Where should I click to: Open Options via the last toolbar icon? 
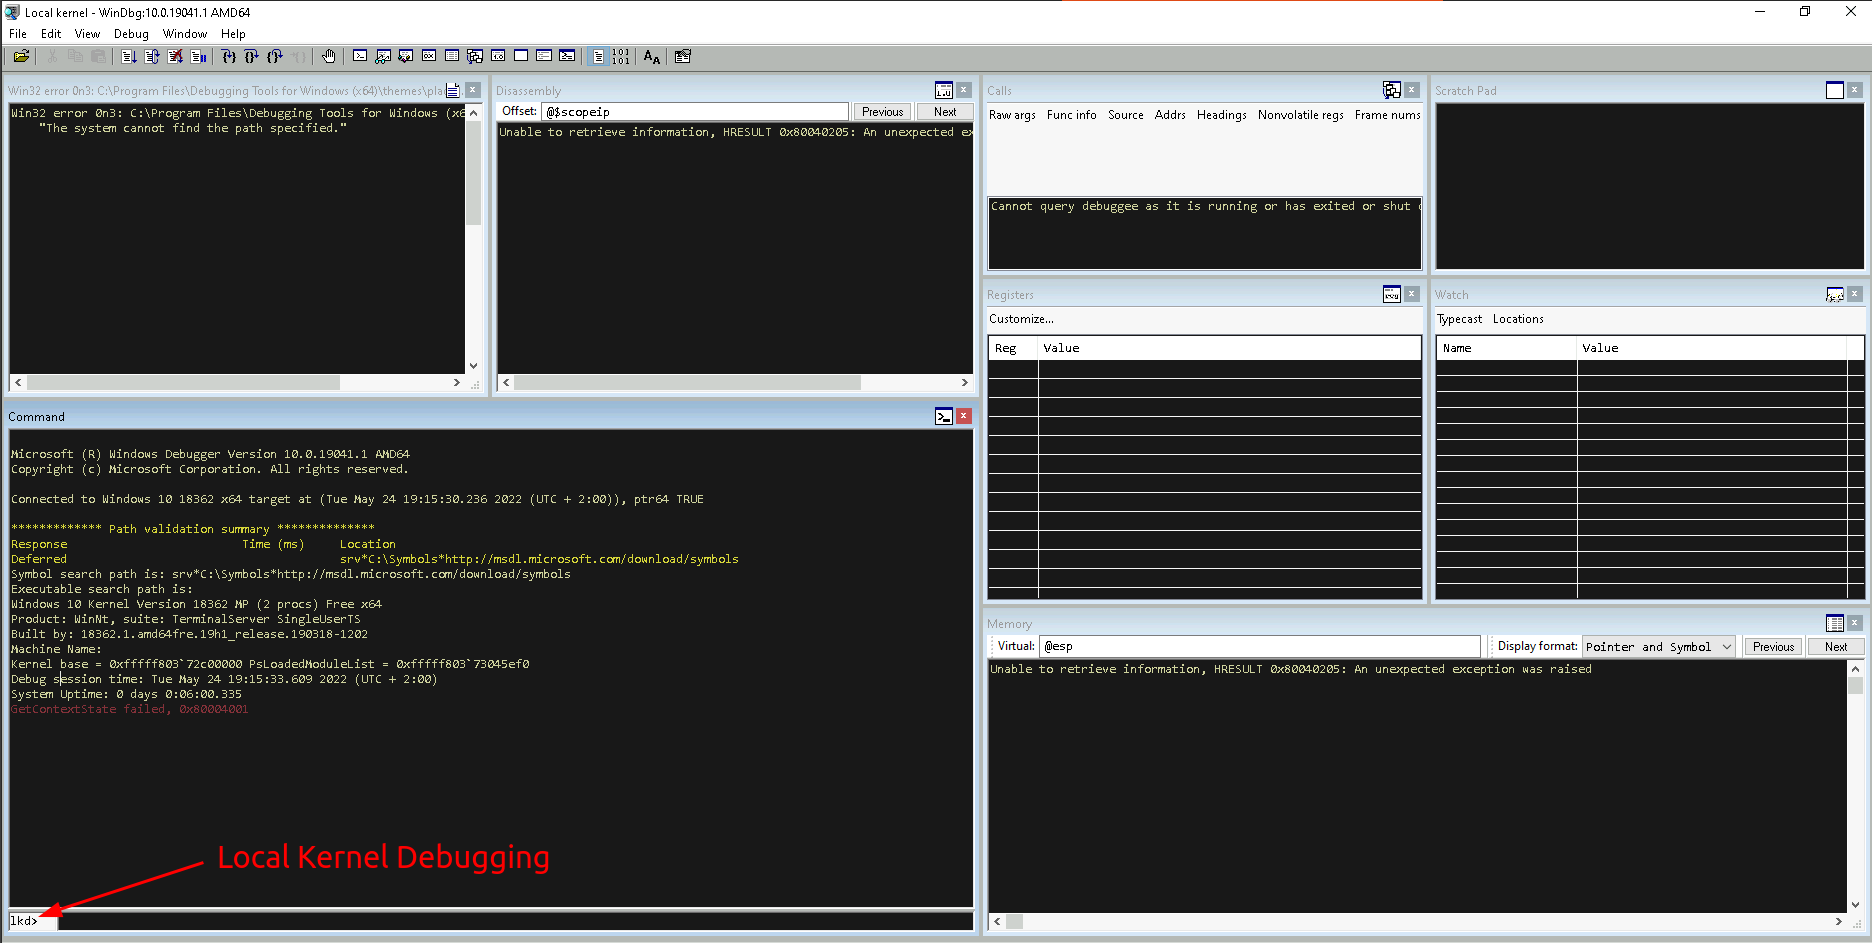pos(683,56)
